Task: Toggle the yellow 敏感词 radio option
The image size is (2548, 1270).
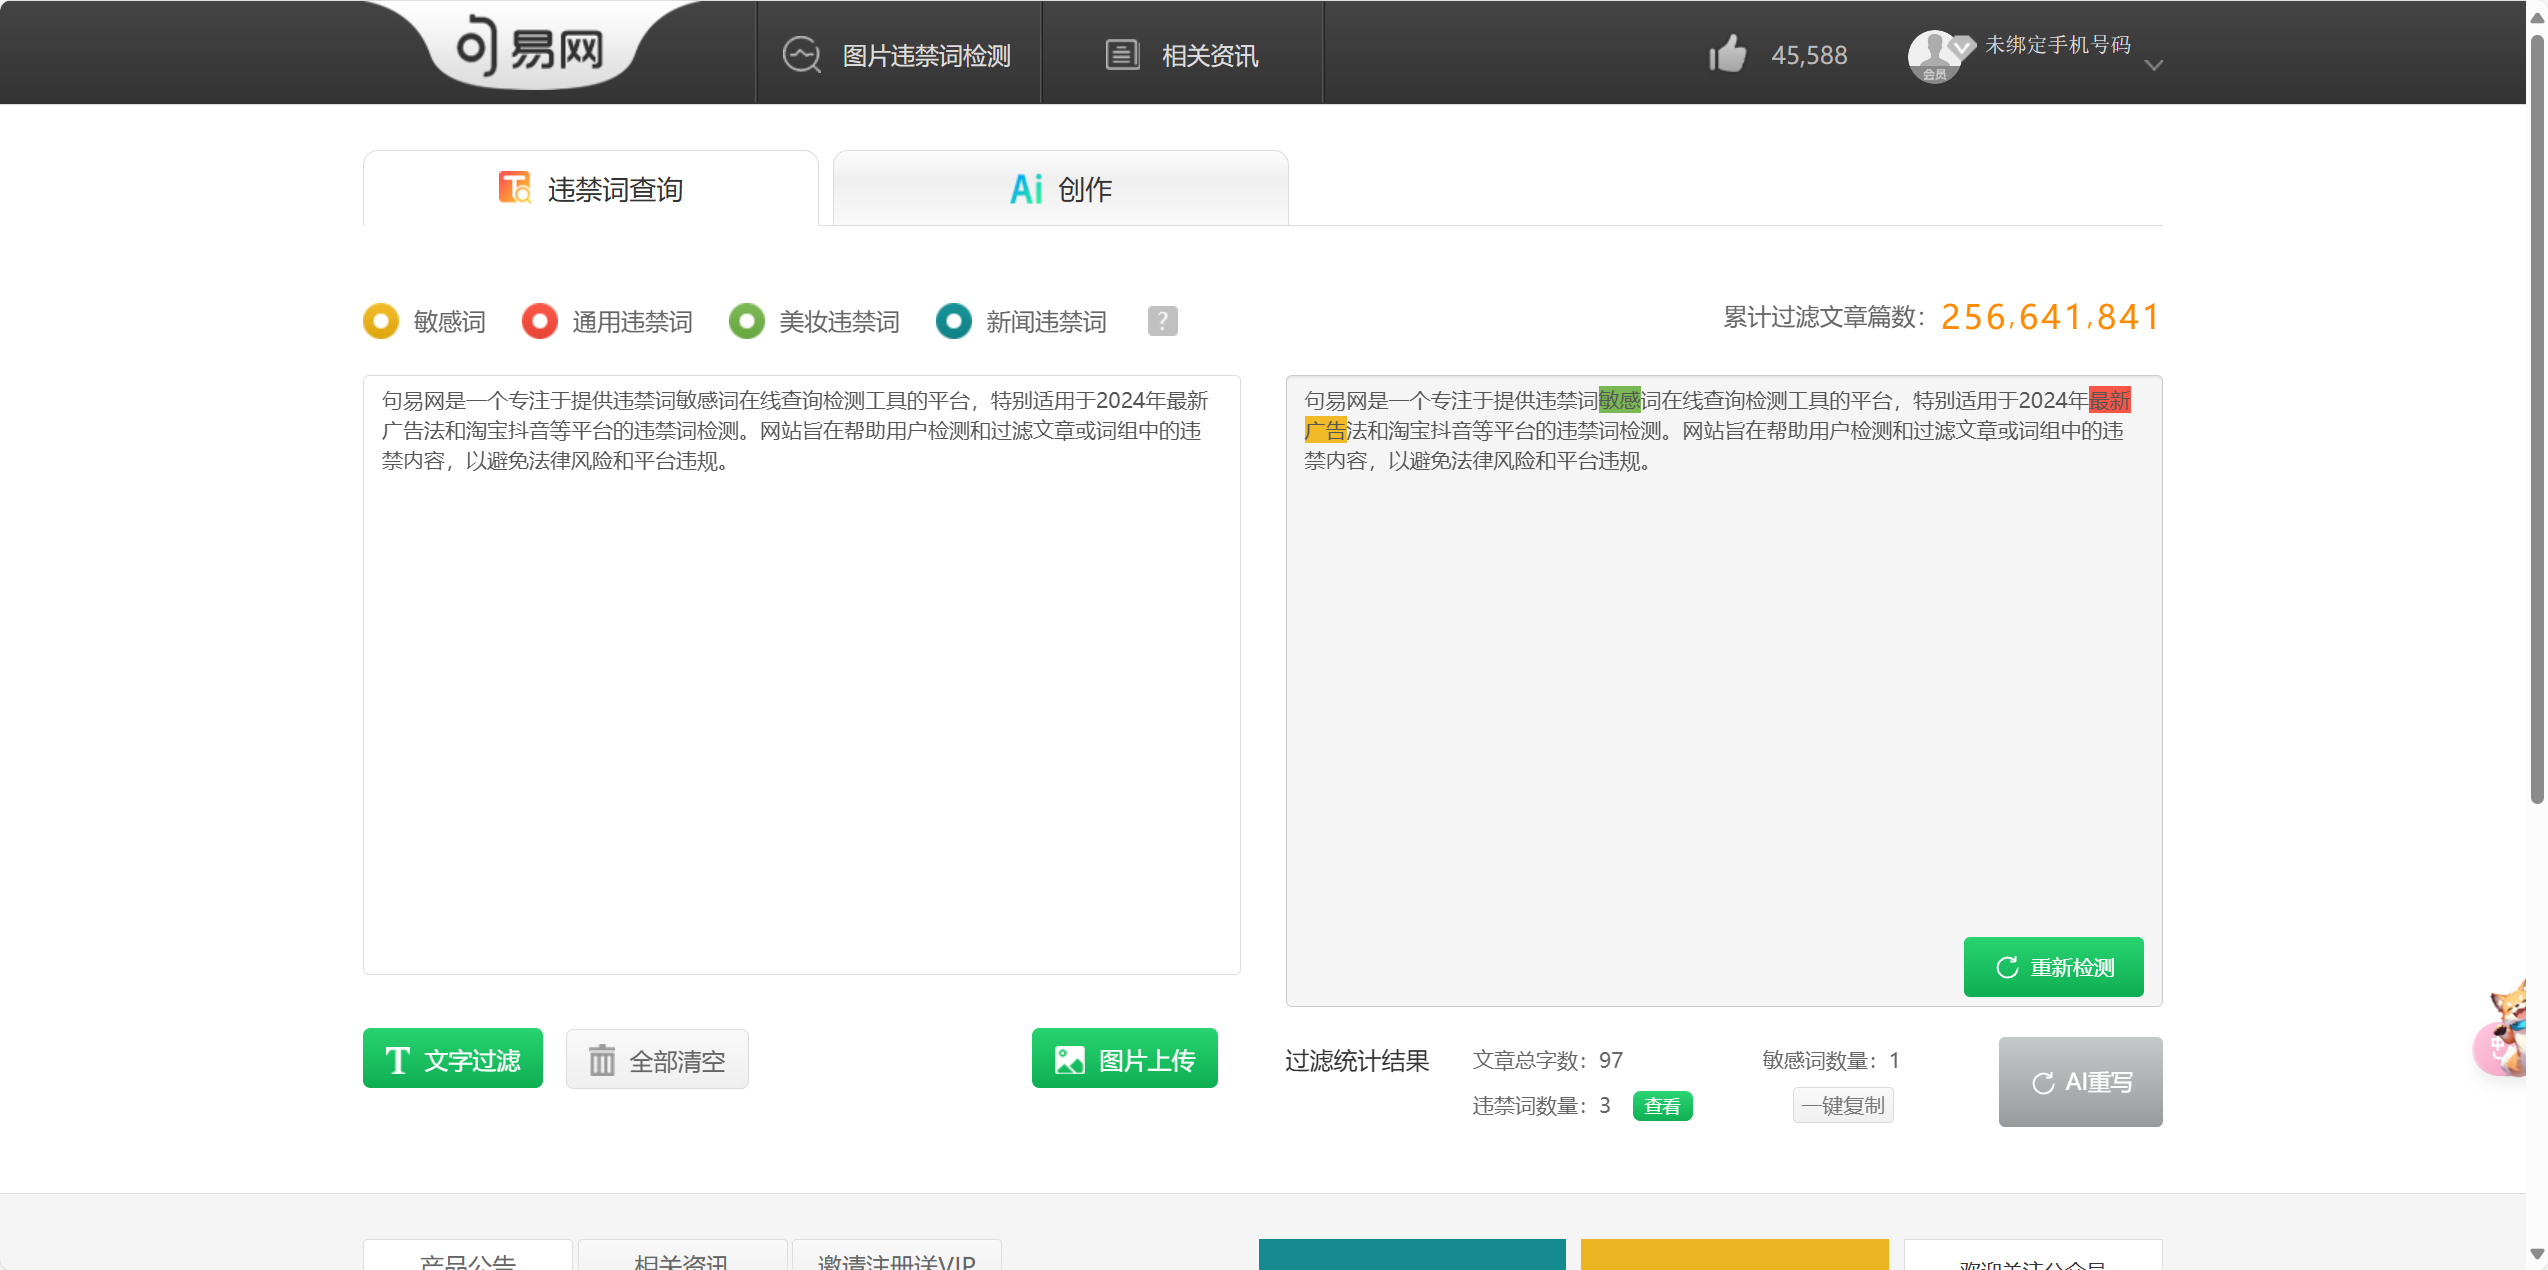Action: pos(381,321)
